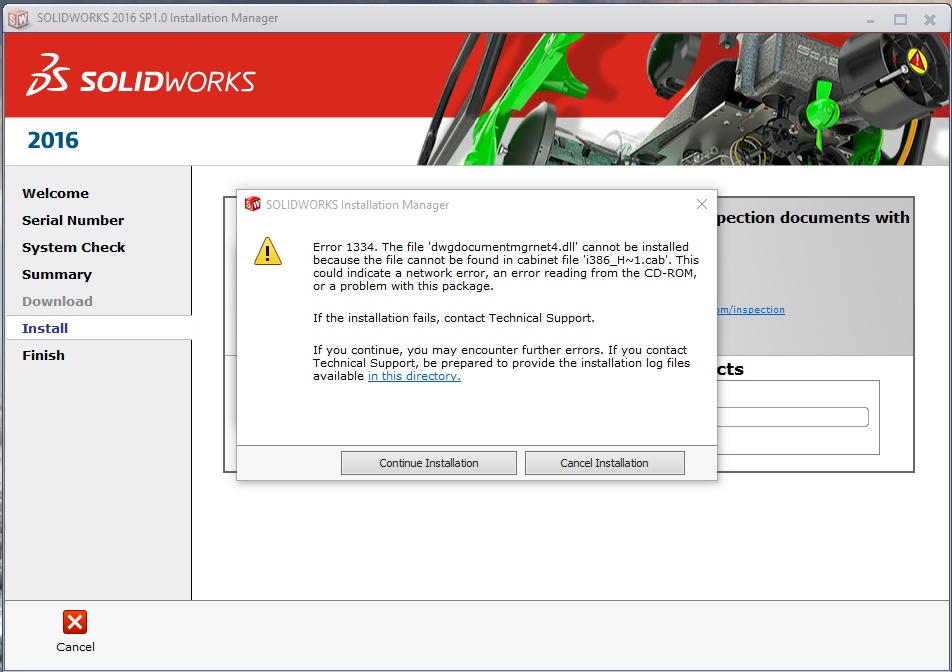Image resolution: width=952 pixels, height=672 pixels.
Task: Maximize the Installation Manager window
Action: pos(900,19)
